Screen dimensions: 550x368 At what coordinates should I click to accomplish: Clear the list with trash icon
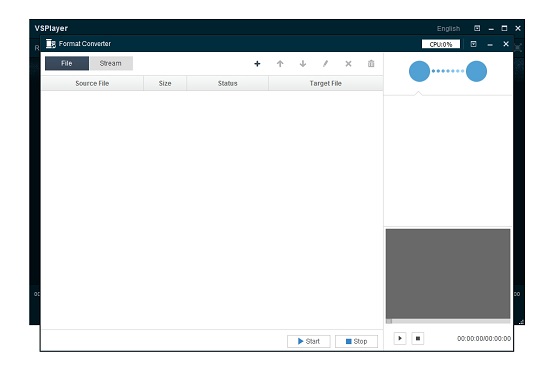(x=371, y=63)
